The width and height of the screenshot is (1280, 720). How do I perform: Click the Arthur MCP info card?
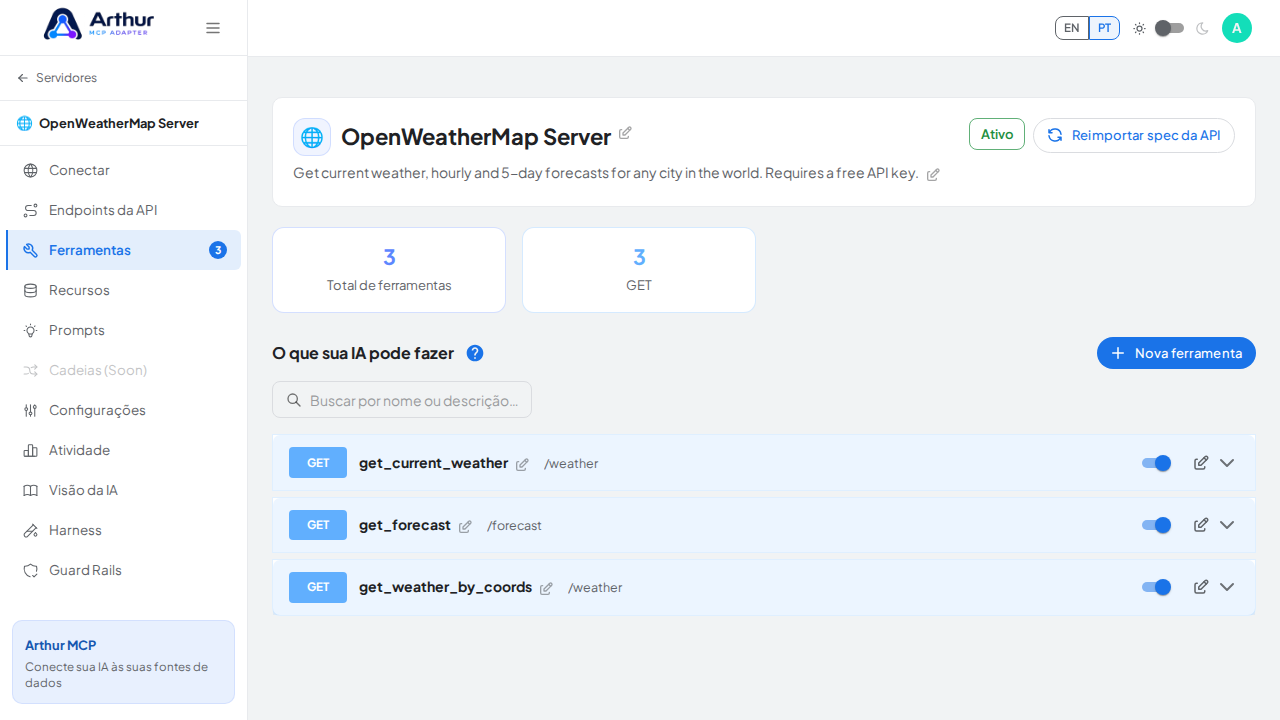[x=123, y=662]
